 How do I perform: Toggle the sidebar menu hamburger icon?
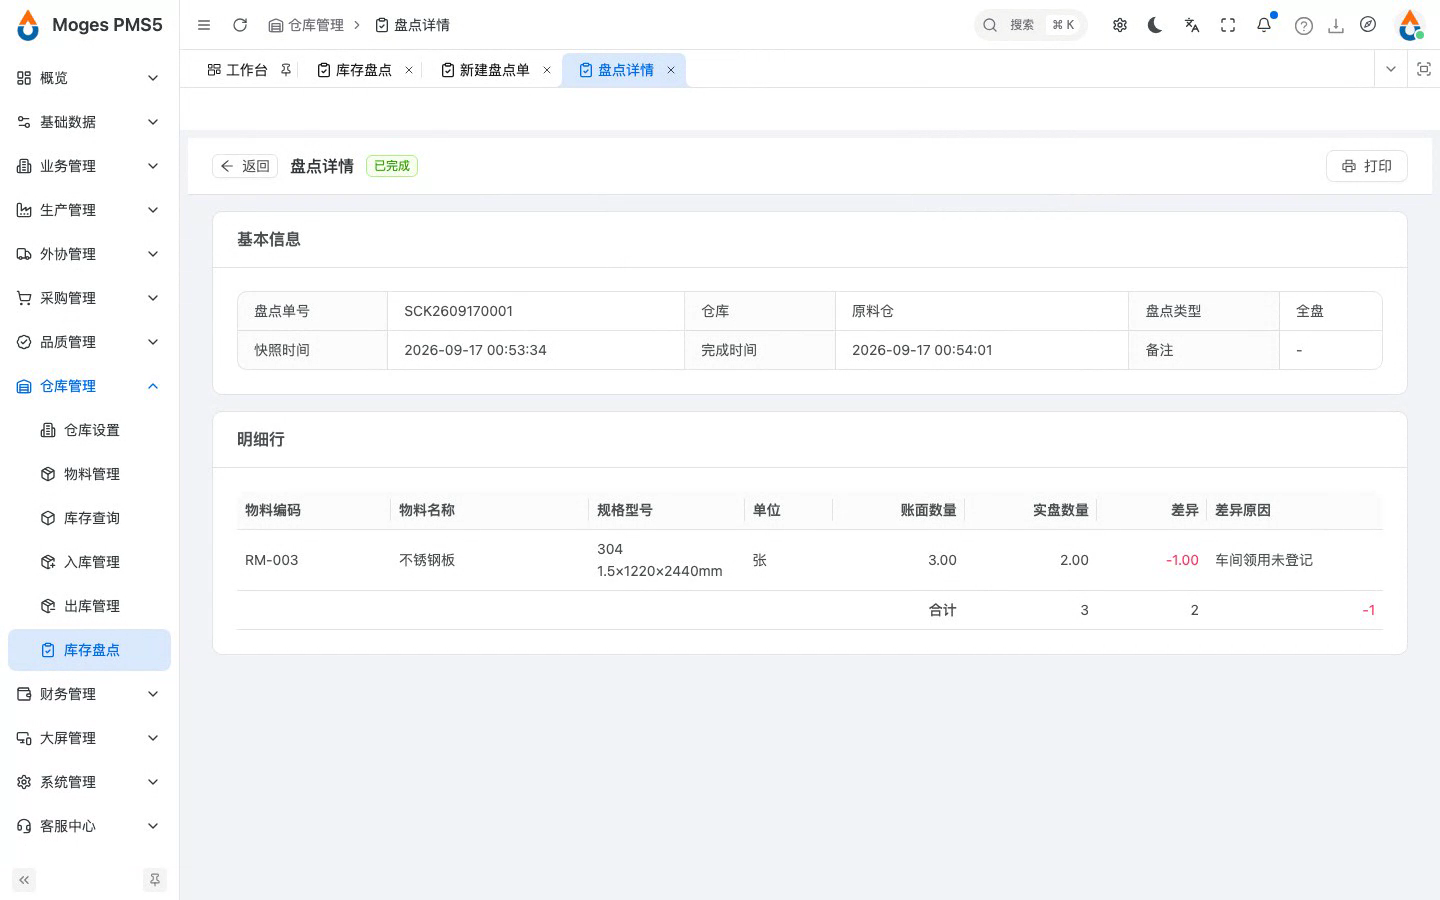pos(204,25)
